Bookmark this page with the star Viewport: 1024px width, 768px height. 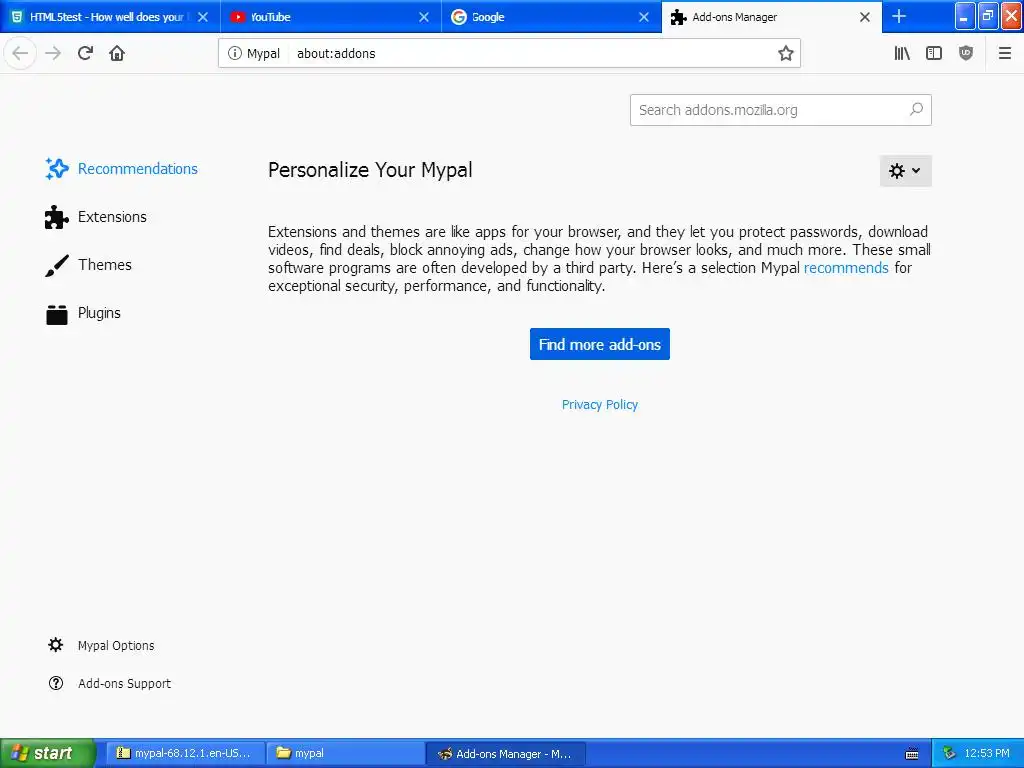[x=786, y=53]
